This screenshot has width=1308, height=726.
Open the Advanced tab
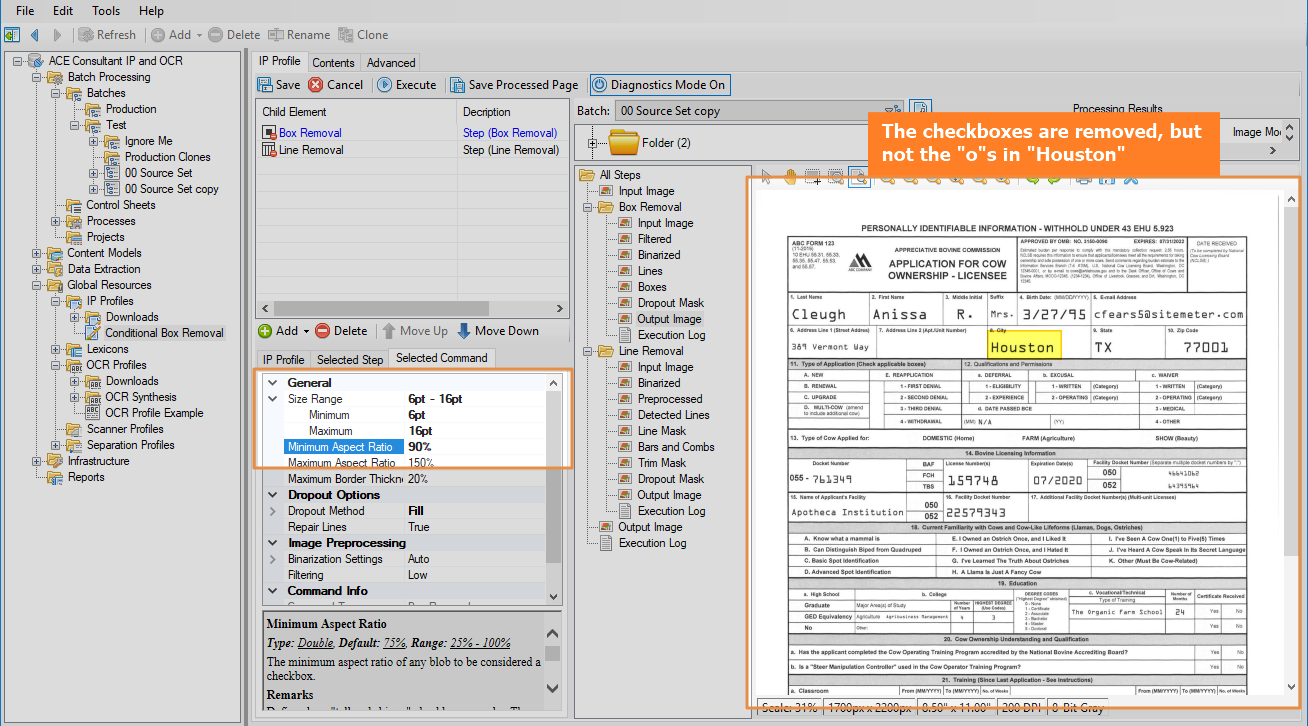(x=391, y=62)
